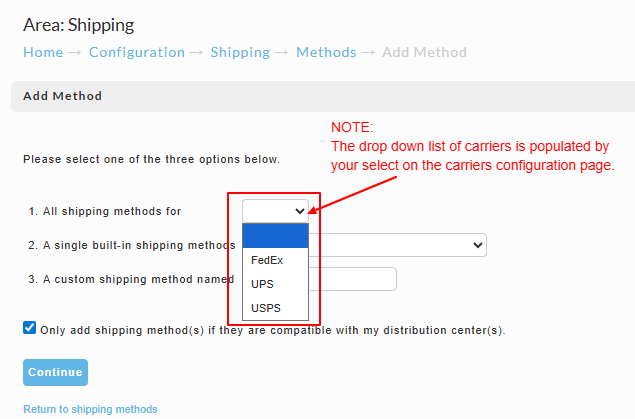Click the red NOTE annotation text

pos(473,147)
